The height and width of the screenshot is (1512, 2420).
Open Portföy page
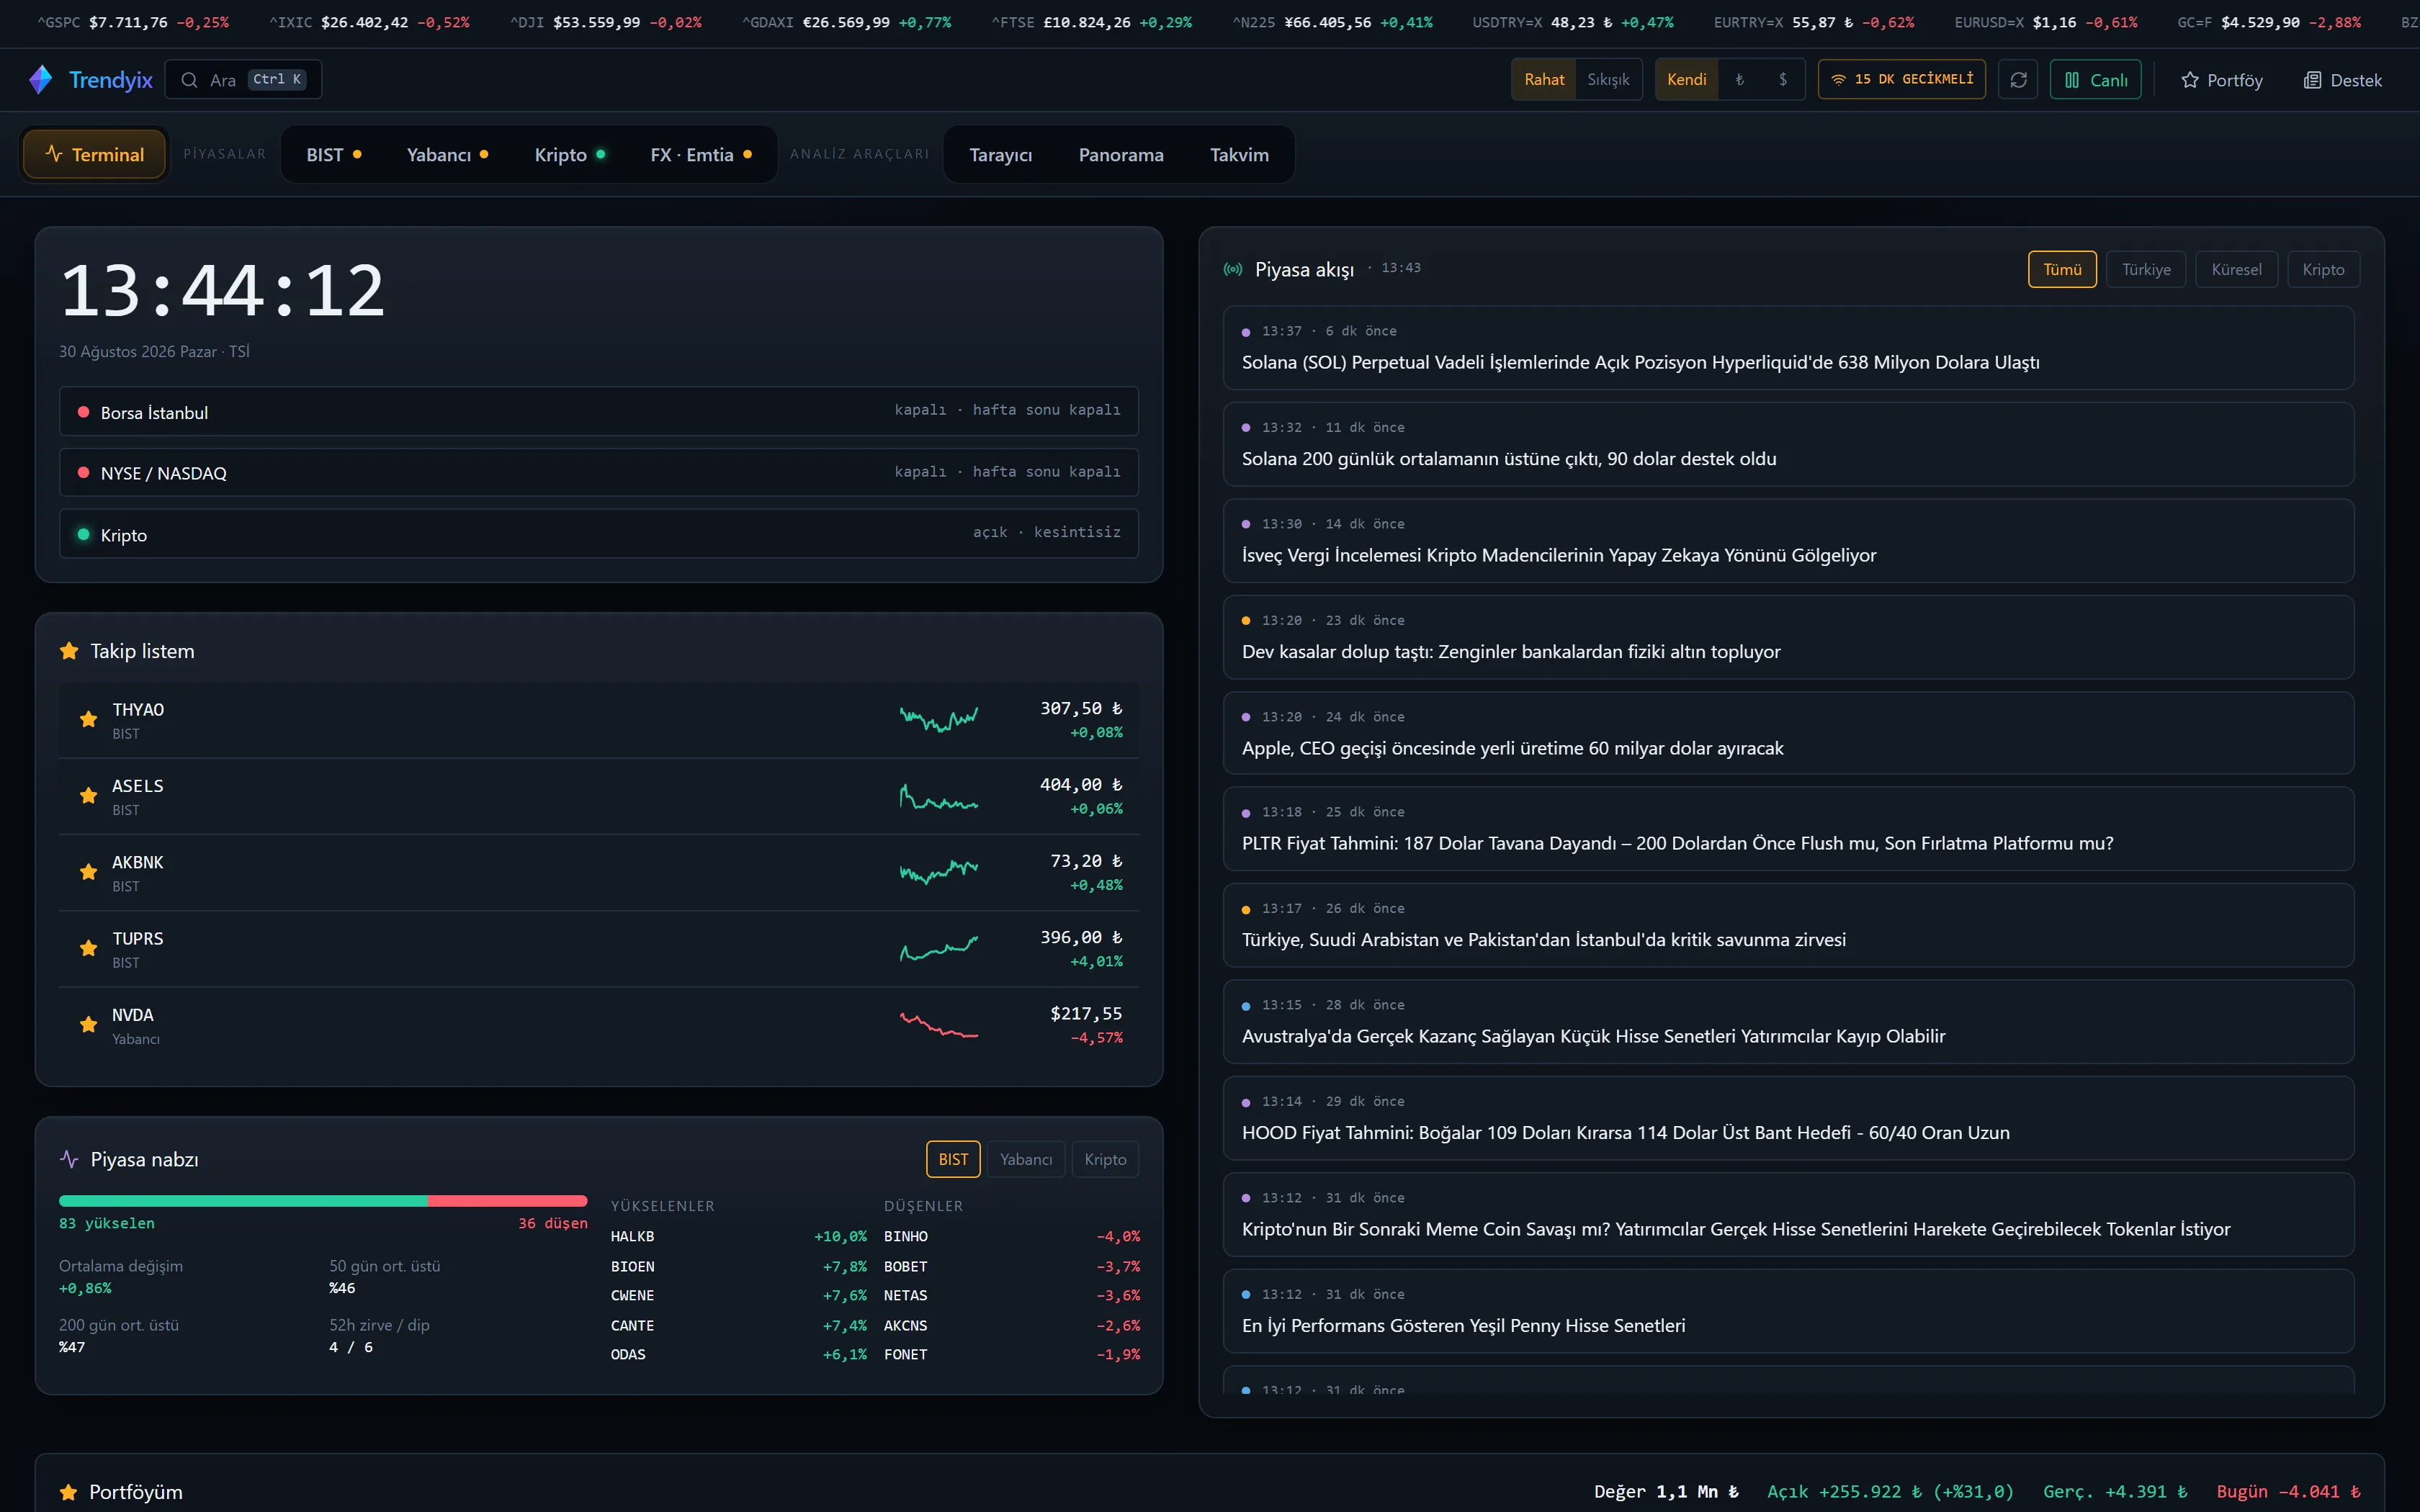click(x=2221, y=80)
